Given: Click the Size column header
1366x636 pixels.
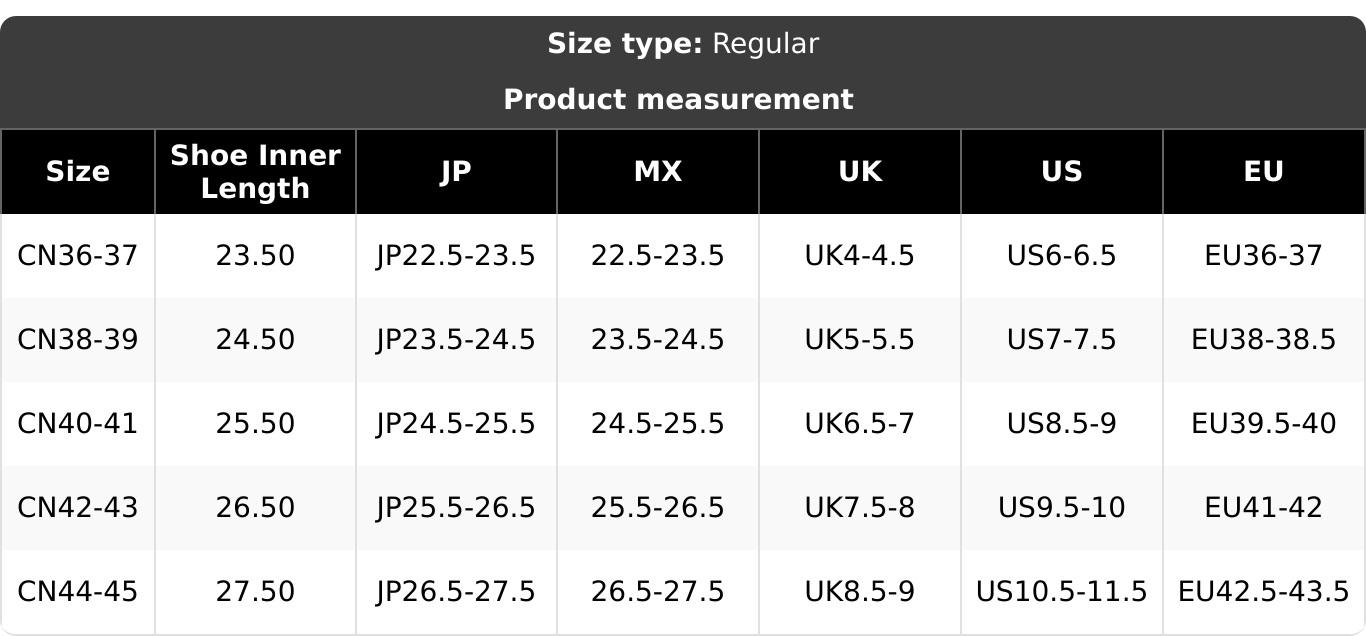Looking at the screenshot, I should click(78, 172).
